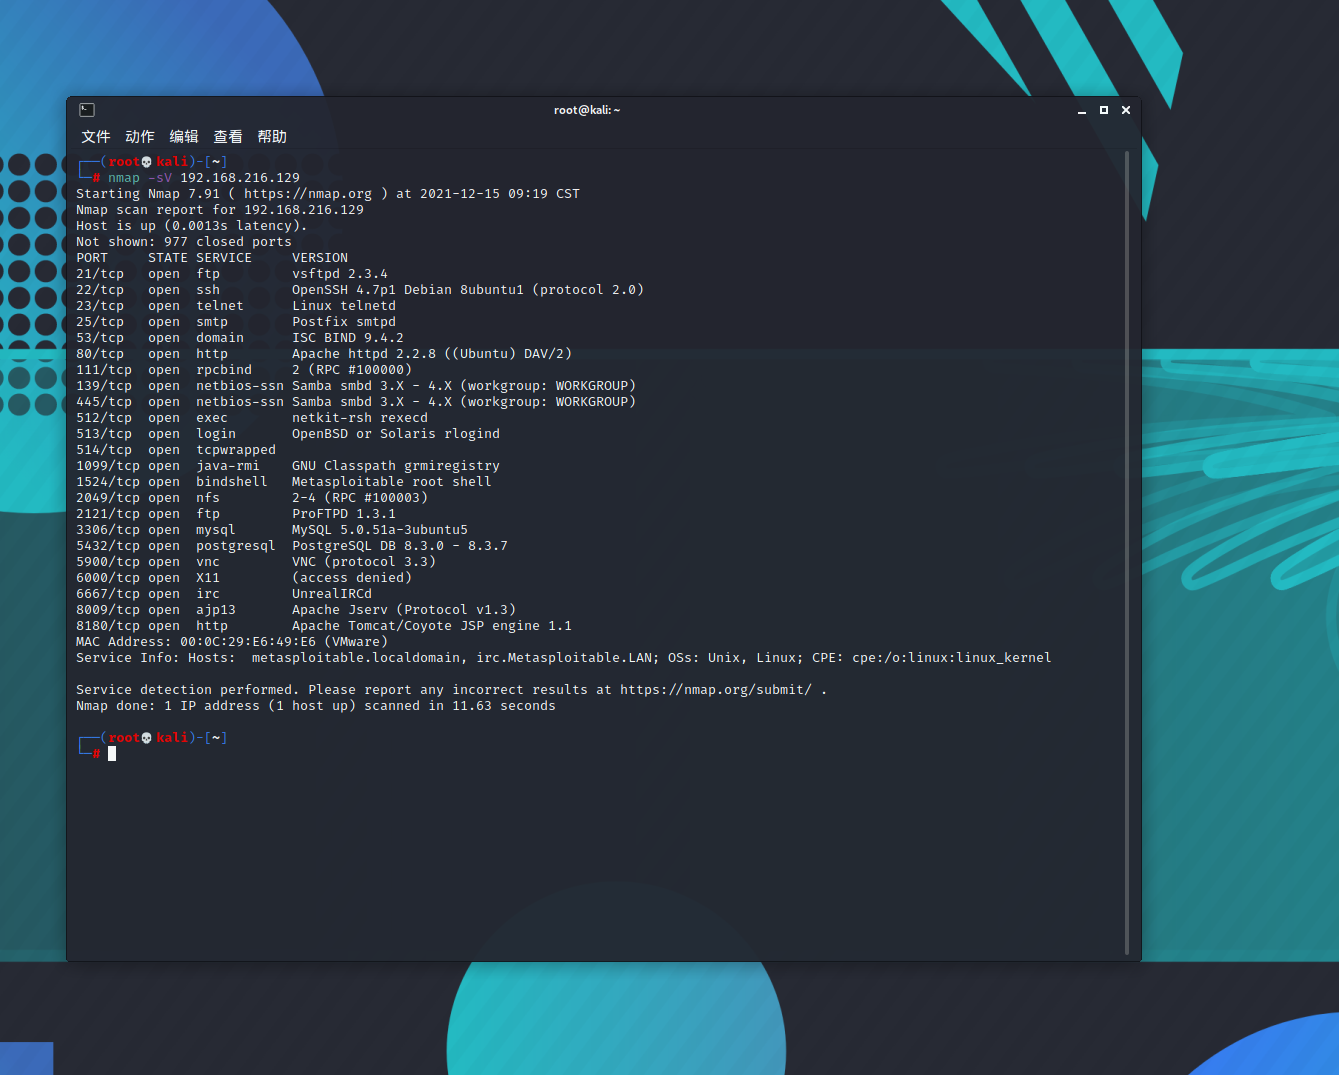The height and width of the screenshot is (1075, 1339).
Task: Click the '53/tcp' port entry
Action: pyautogui.click(x=100, y=338)
